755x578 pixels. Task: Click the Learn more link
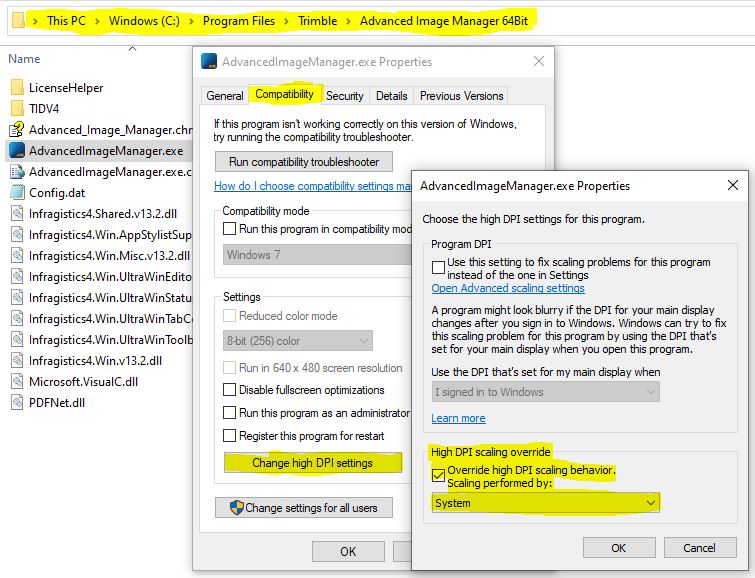(458, 418)
